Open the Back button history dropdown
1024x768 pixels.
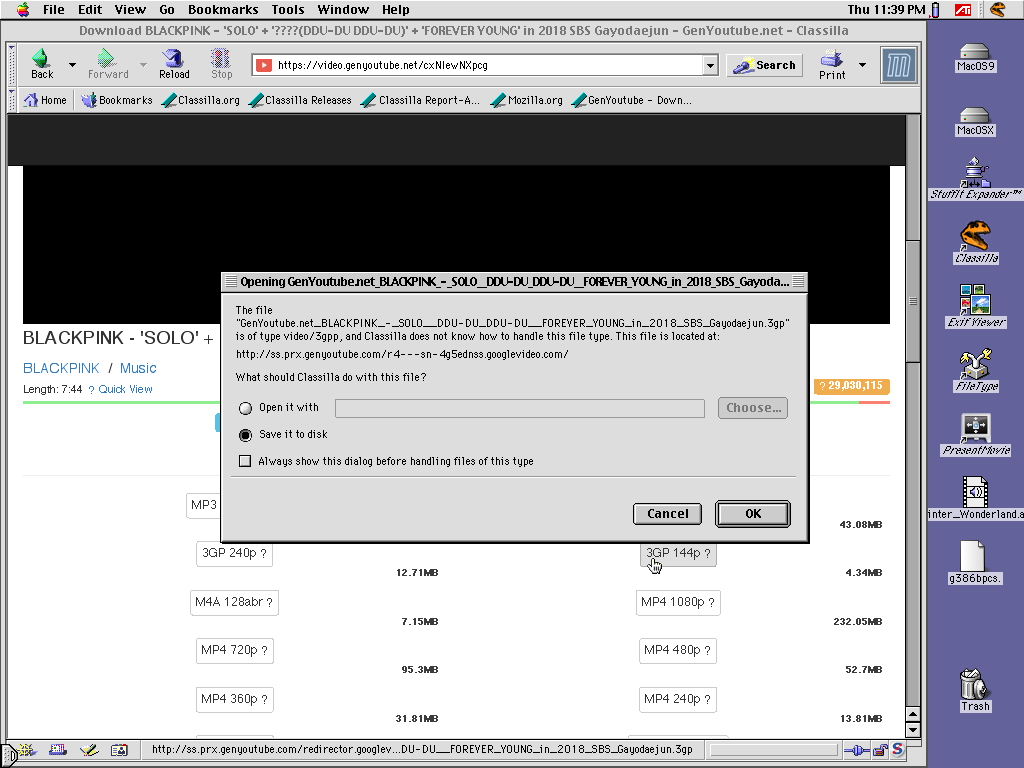pyautogui.click(x=72, y=65)
